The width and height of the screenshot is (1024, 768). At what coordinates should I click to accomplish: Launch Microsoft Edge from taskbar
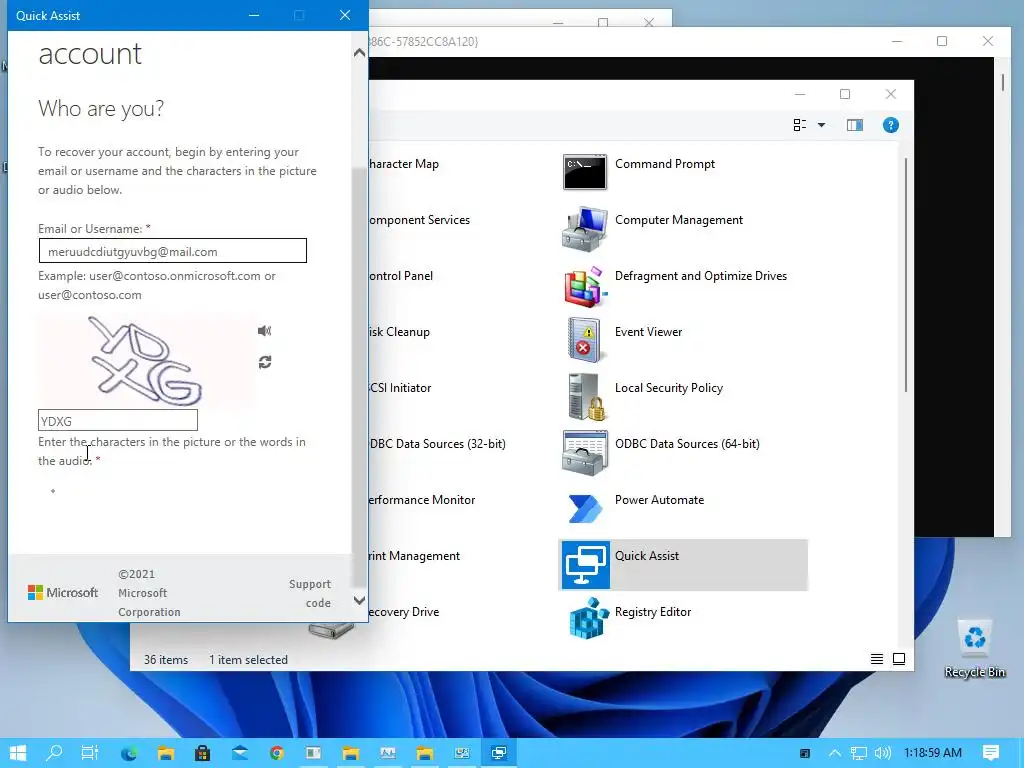[x=129, y=753]
